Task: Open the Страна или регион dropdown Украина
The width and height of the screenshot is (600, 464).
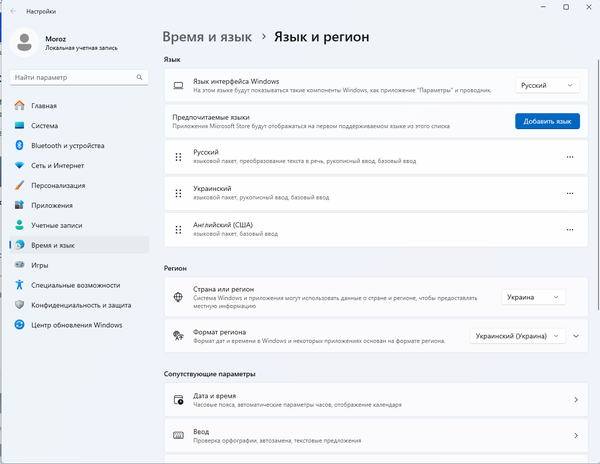Action: tap(533, 297)
